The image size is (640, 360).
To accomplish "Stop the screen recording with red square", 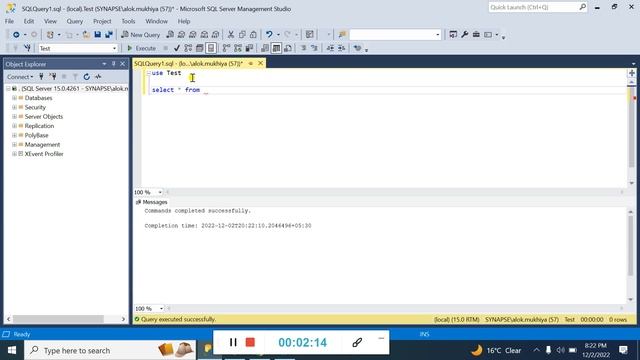I will pyautogui.click(x=250, y=342).
